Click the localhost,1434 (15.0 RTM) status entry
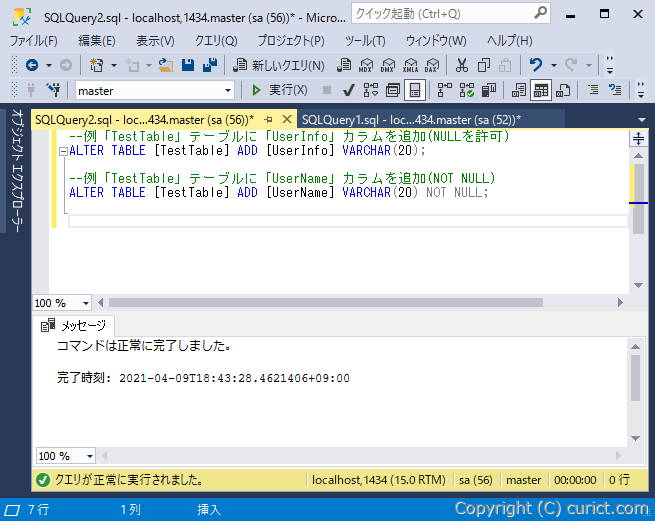Viewport: 655px width, 521px height. coord(378,480)
